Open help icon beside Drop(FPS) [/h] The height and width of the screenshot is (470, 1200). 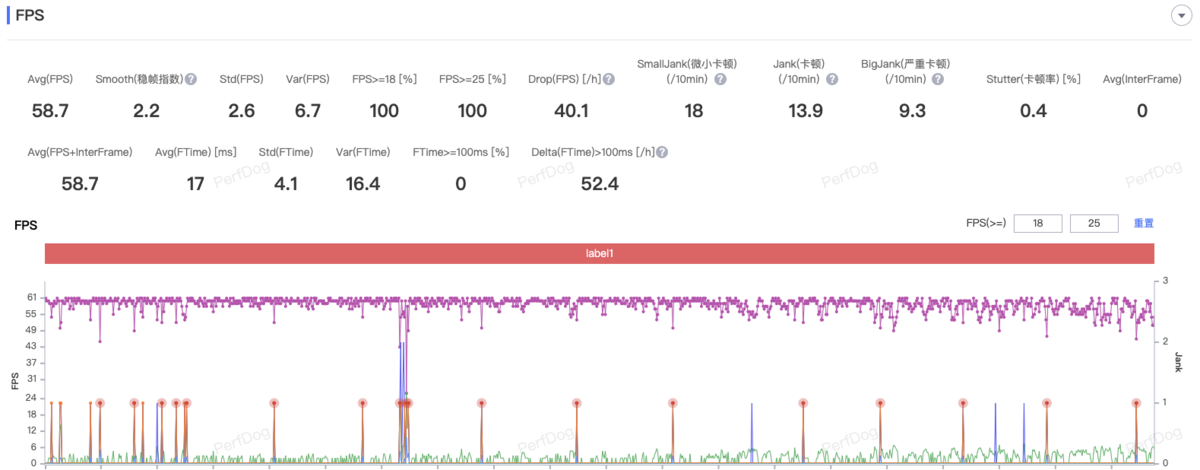(608, 79)
